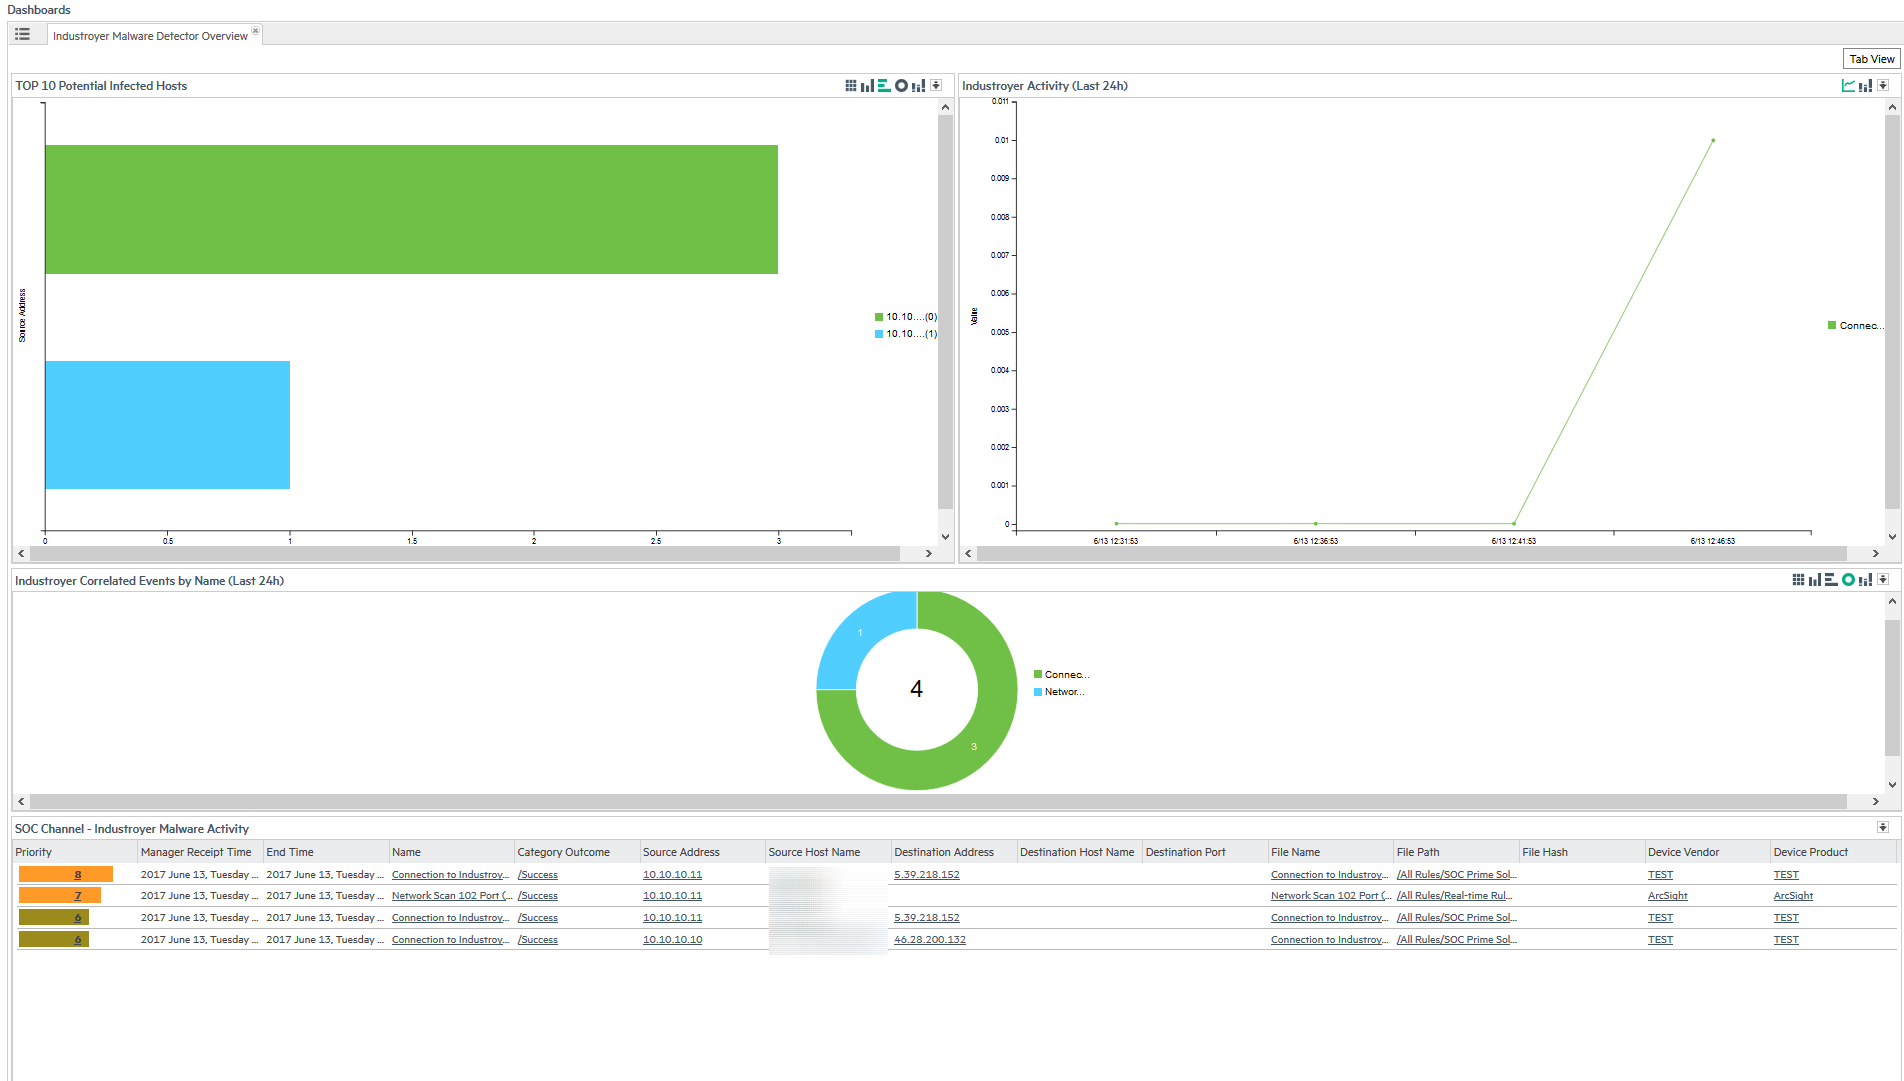This screenshot has height=1081, width=1904.
Task: Open the dashboard list icon beside the tab
Action: tap(22, 35)
